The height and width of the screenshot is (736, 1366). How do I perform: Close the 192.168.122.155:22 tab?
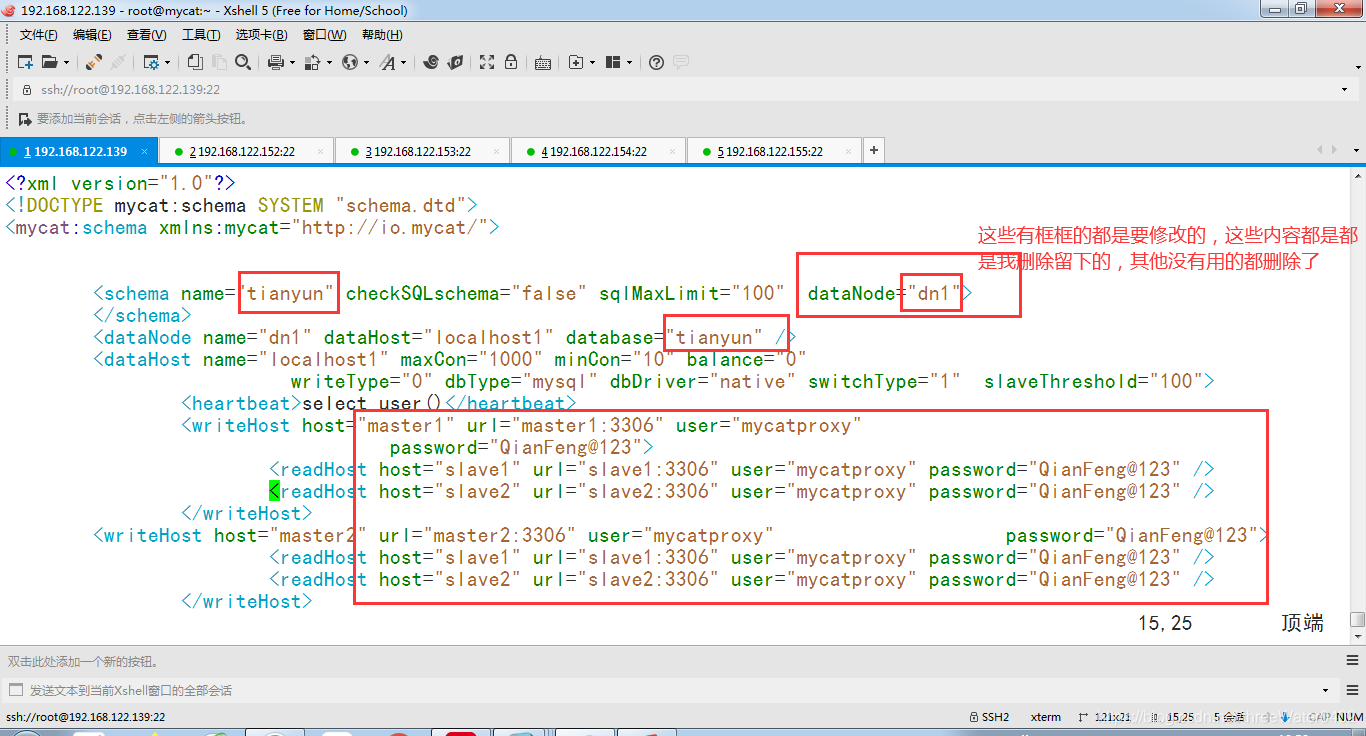(849, 152)
